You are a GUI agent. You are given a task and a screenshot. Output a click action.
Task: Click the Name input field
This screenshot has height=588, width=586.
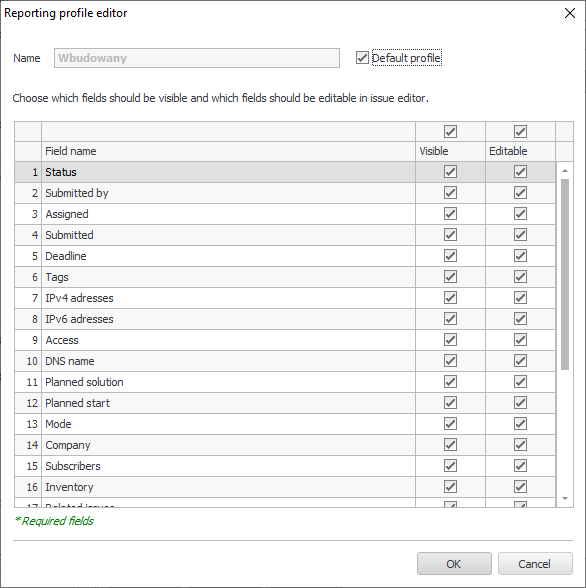point(197,58)
